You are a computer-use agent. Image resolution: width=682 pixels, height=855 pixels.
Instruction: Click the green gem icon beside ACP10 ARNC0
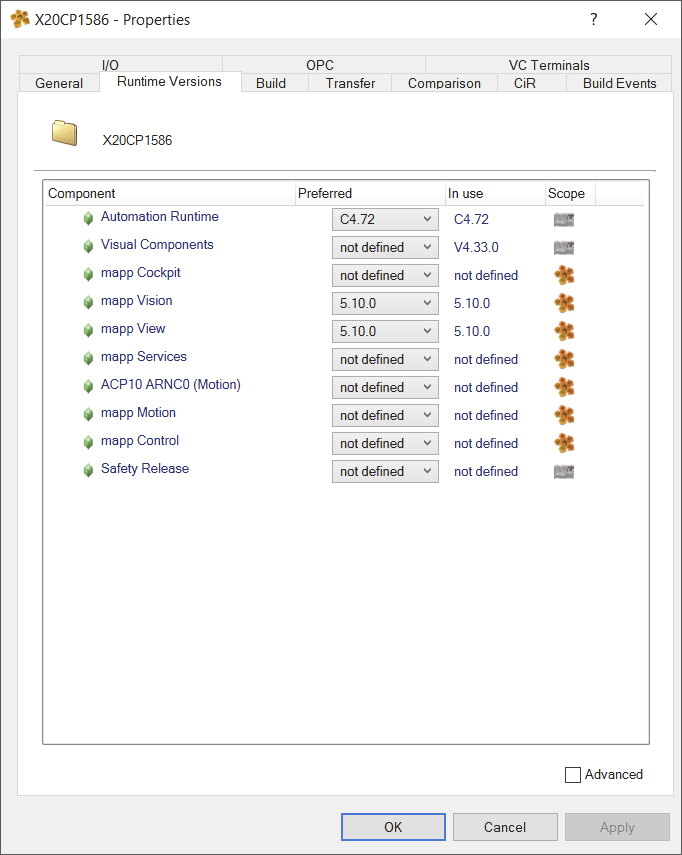[88, 387]
